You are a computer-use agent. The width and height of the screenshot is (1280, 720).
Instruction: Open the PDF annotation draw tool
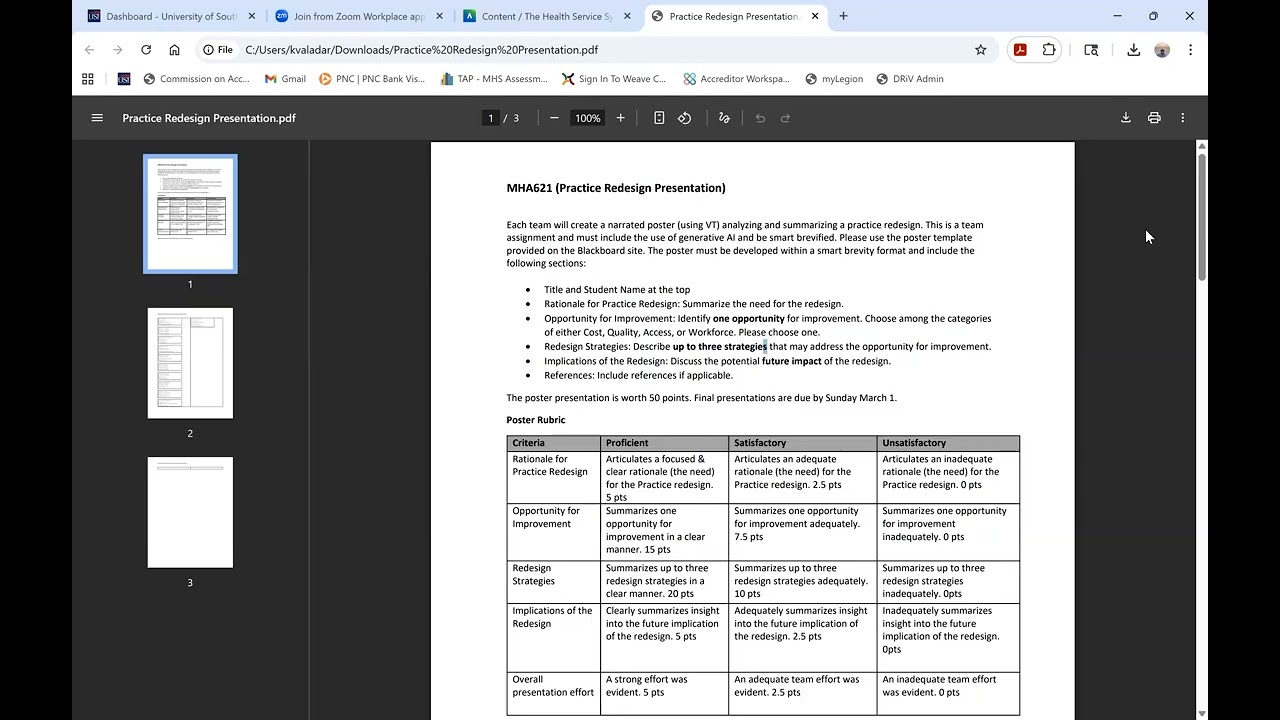click(x=725, y=118)
